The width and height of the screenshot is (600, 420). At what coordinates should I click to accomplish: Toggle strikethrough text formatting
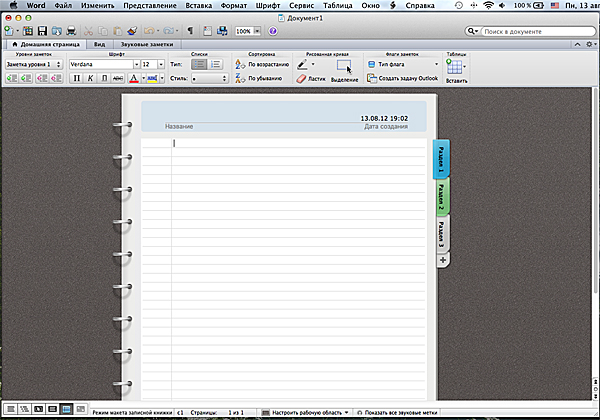point(118,77)
